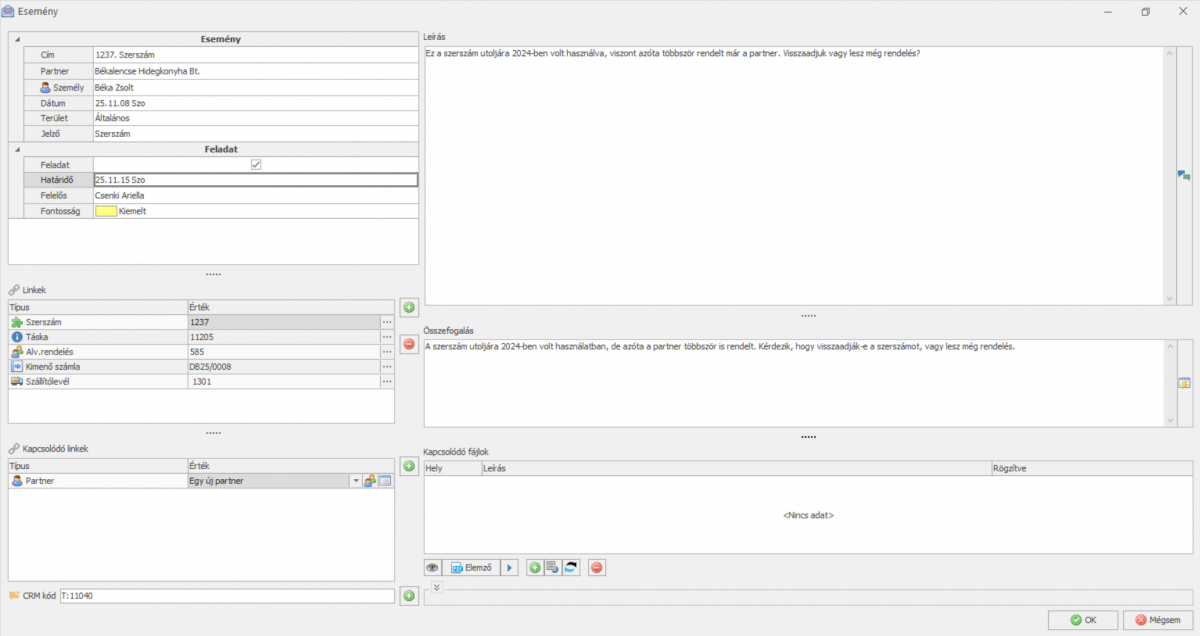Click the ellipsis button on the Szerszám link row

tap(387, 322)
